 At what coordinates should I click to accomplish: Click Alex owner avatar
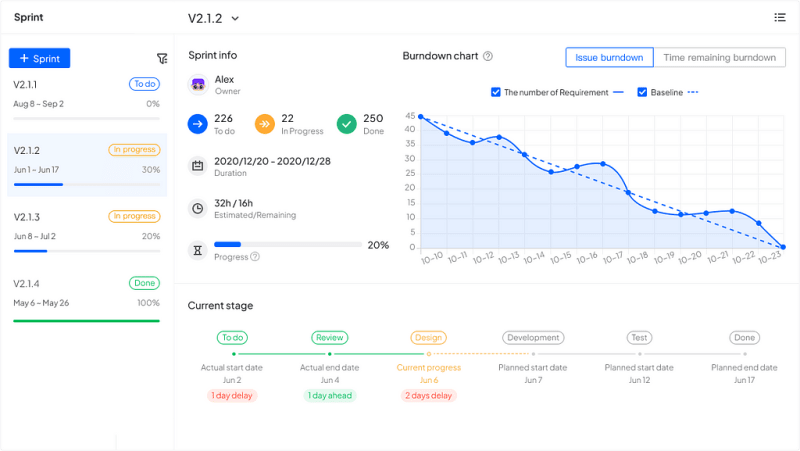pos(198,85)
